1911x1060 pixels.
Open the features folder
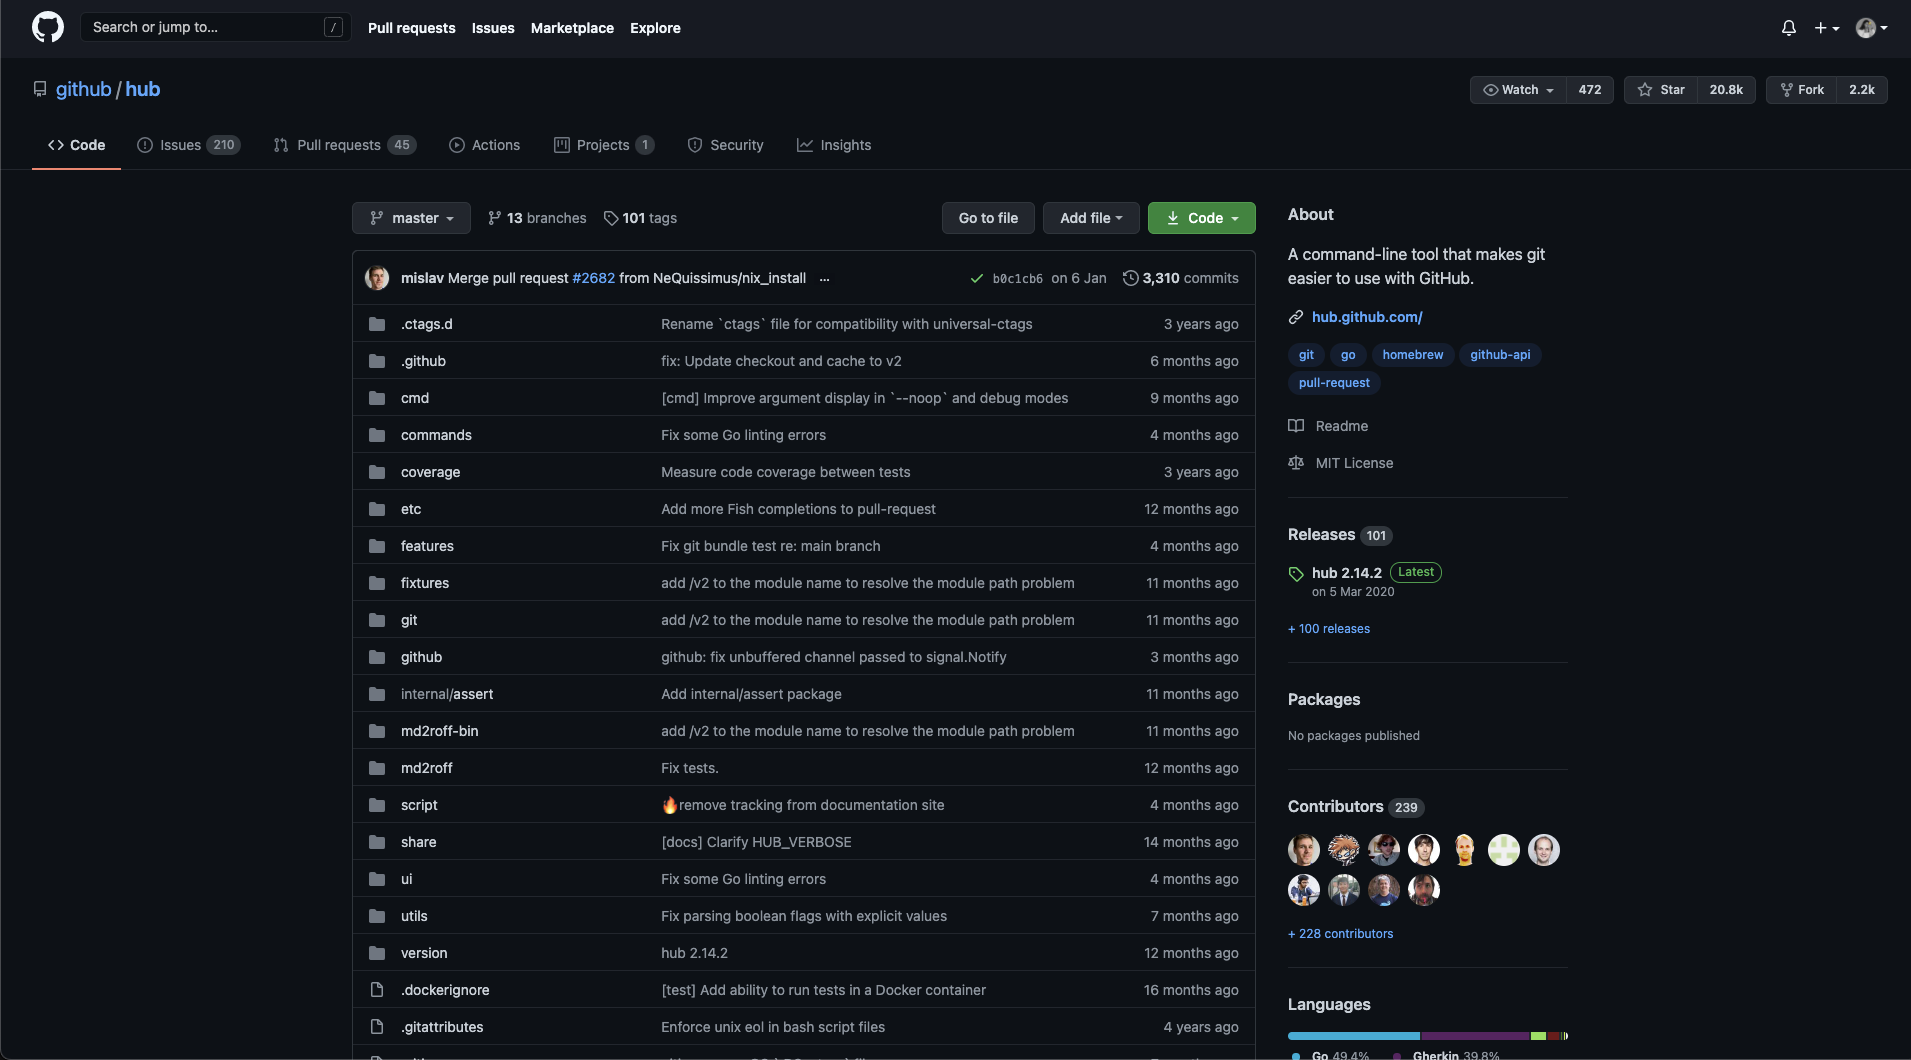(427, 546)
